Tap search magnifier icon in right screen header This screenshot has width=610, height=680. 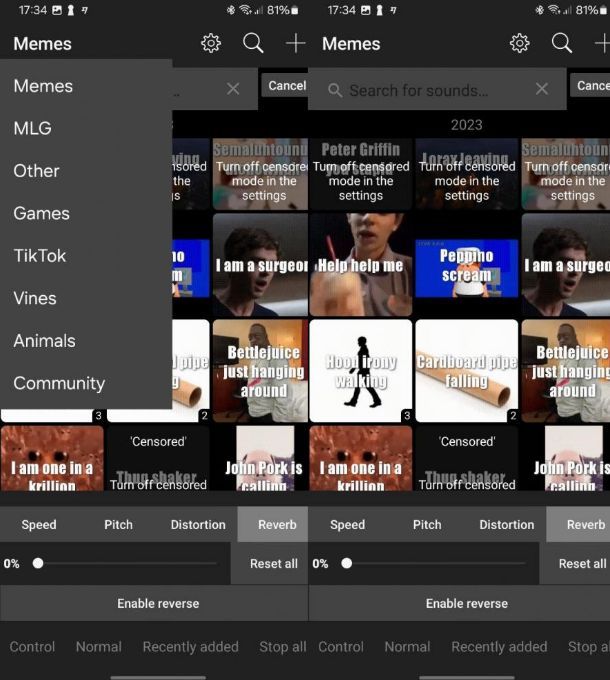(561, 43)
